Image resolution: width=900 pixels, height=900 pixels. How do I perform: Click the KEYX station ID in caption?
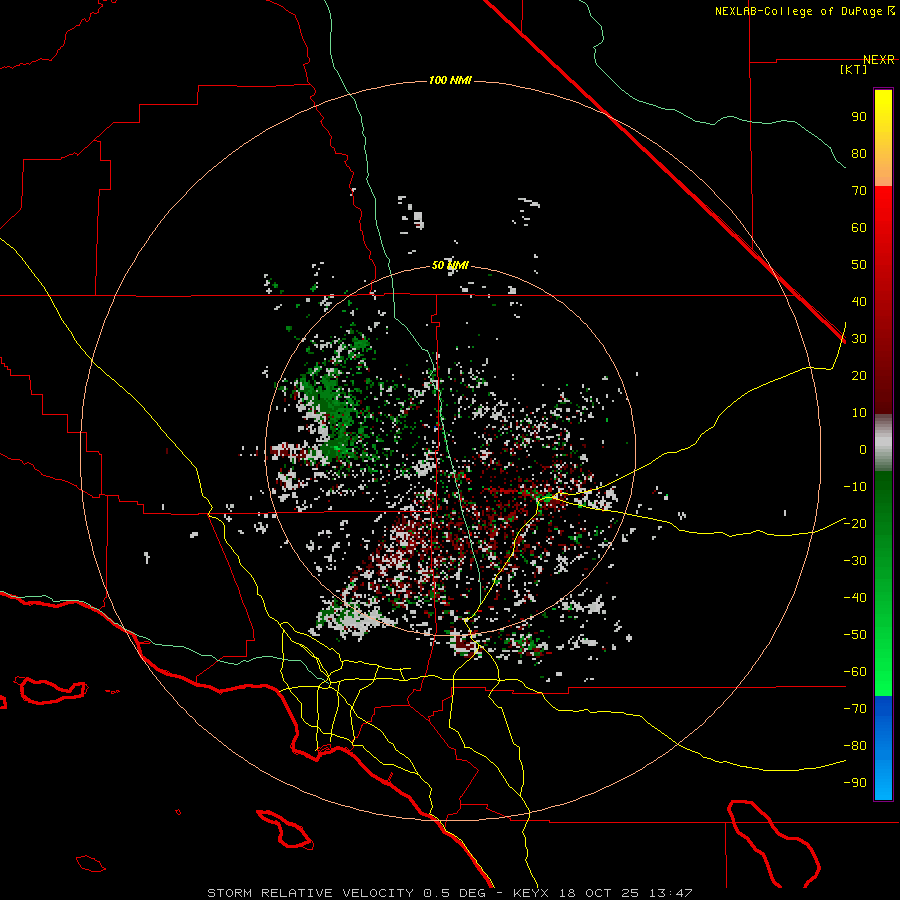click(x=531, y=892)
